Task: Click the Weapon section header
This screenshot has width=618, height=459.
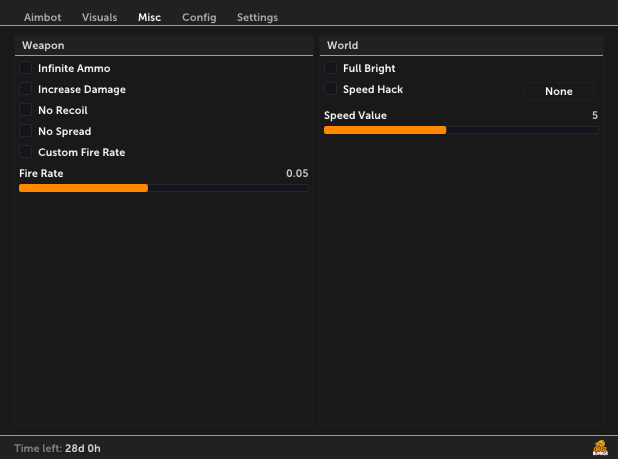Action: [164, 45]
